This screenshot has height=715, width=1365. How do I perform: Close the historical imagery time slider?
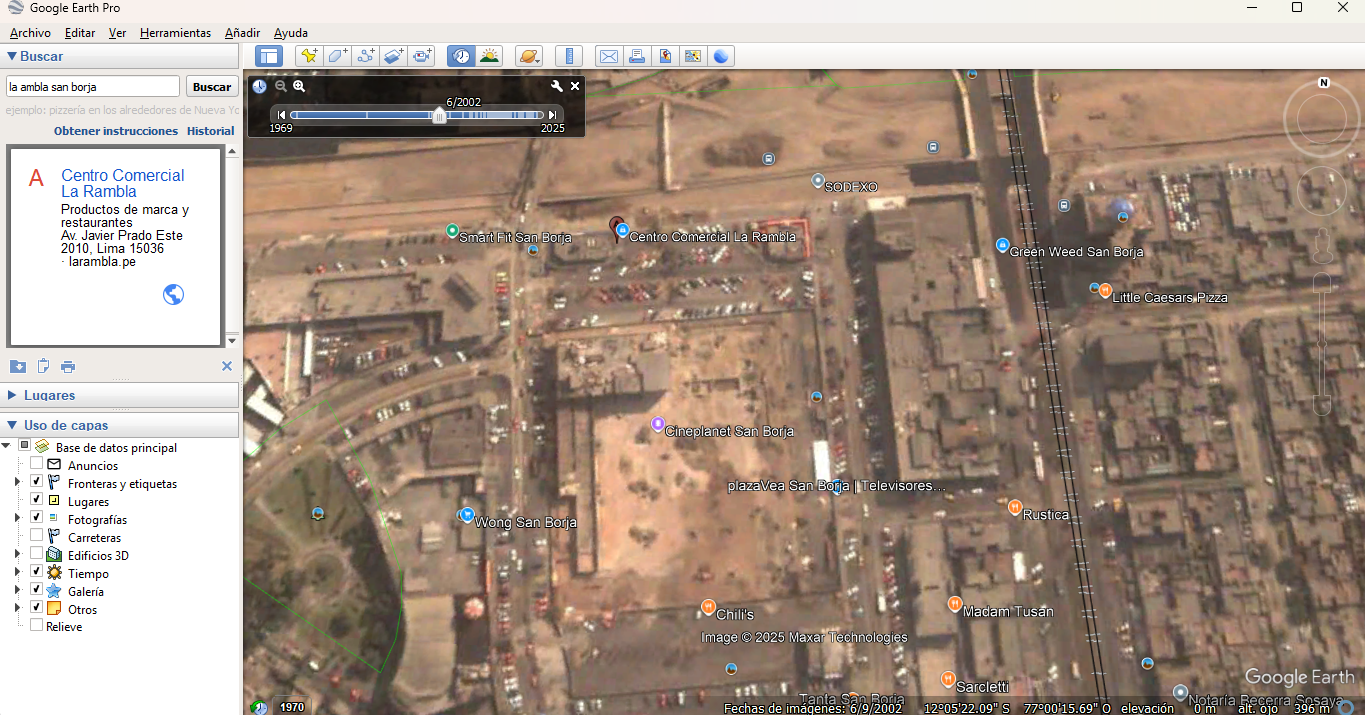point(575,87)
